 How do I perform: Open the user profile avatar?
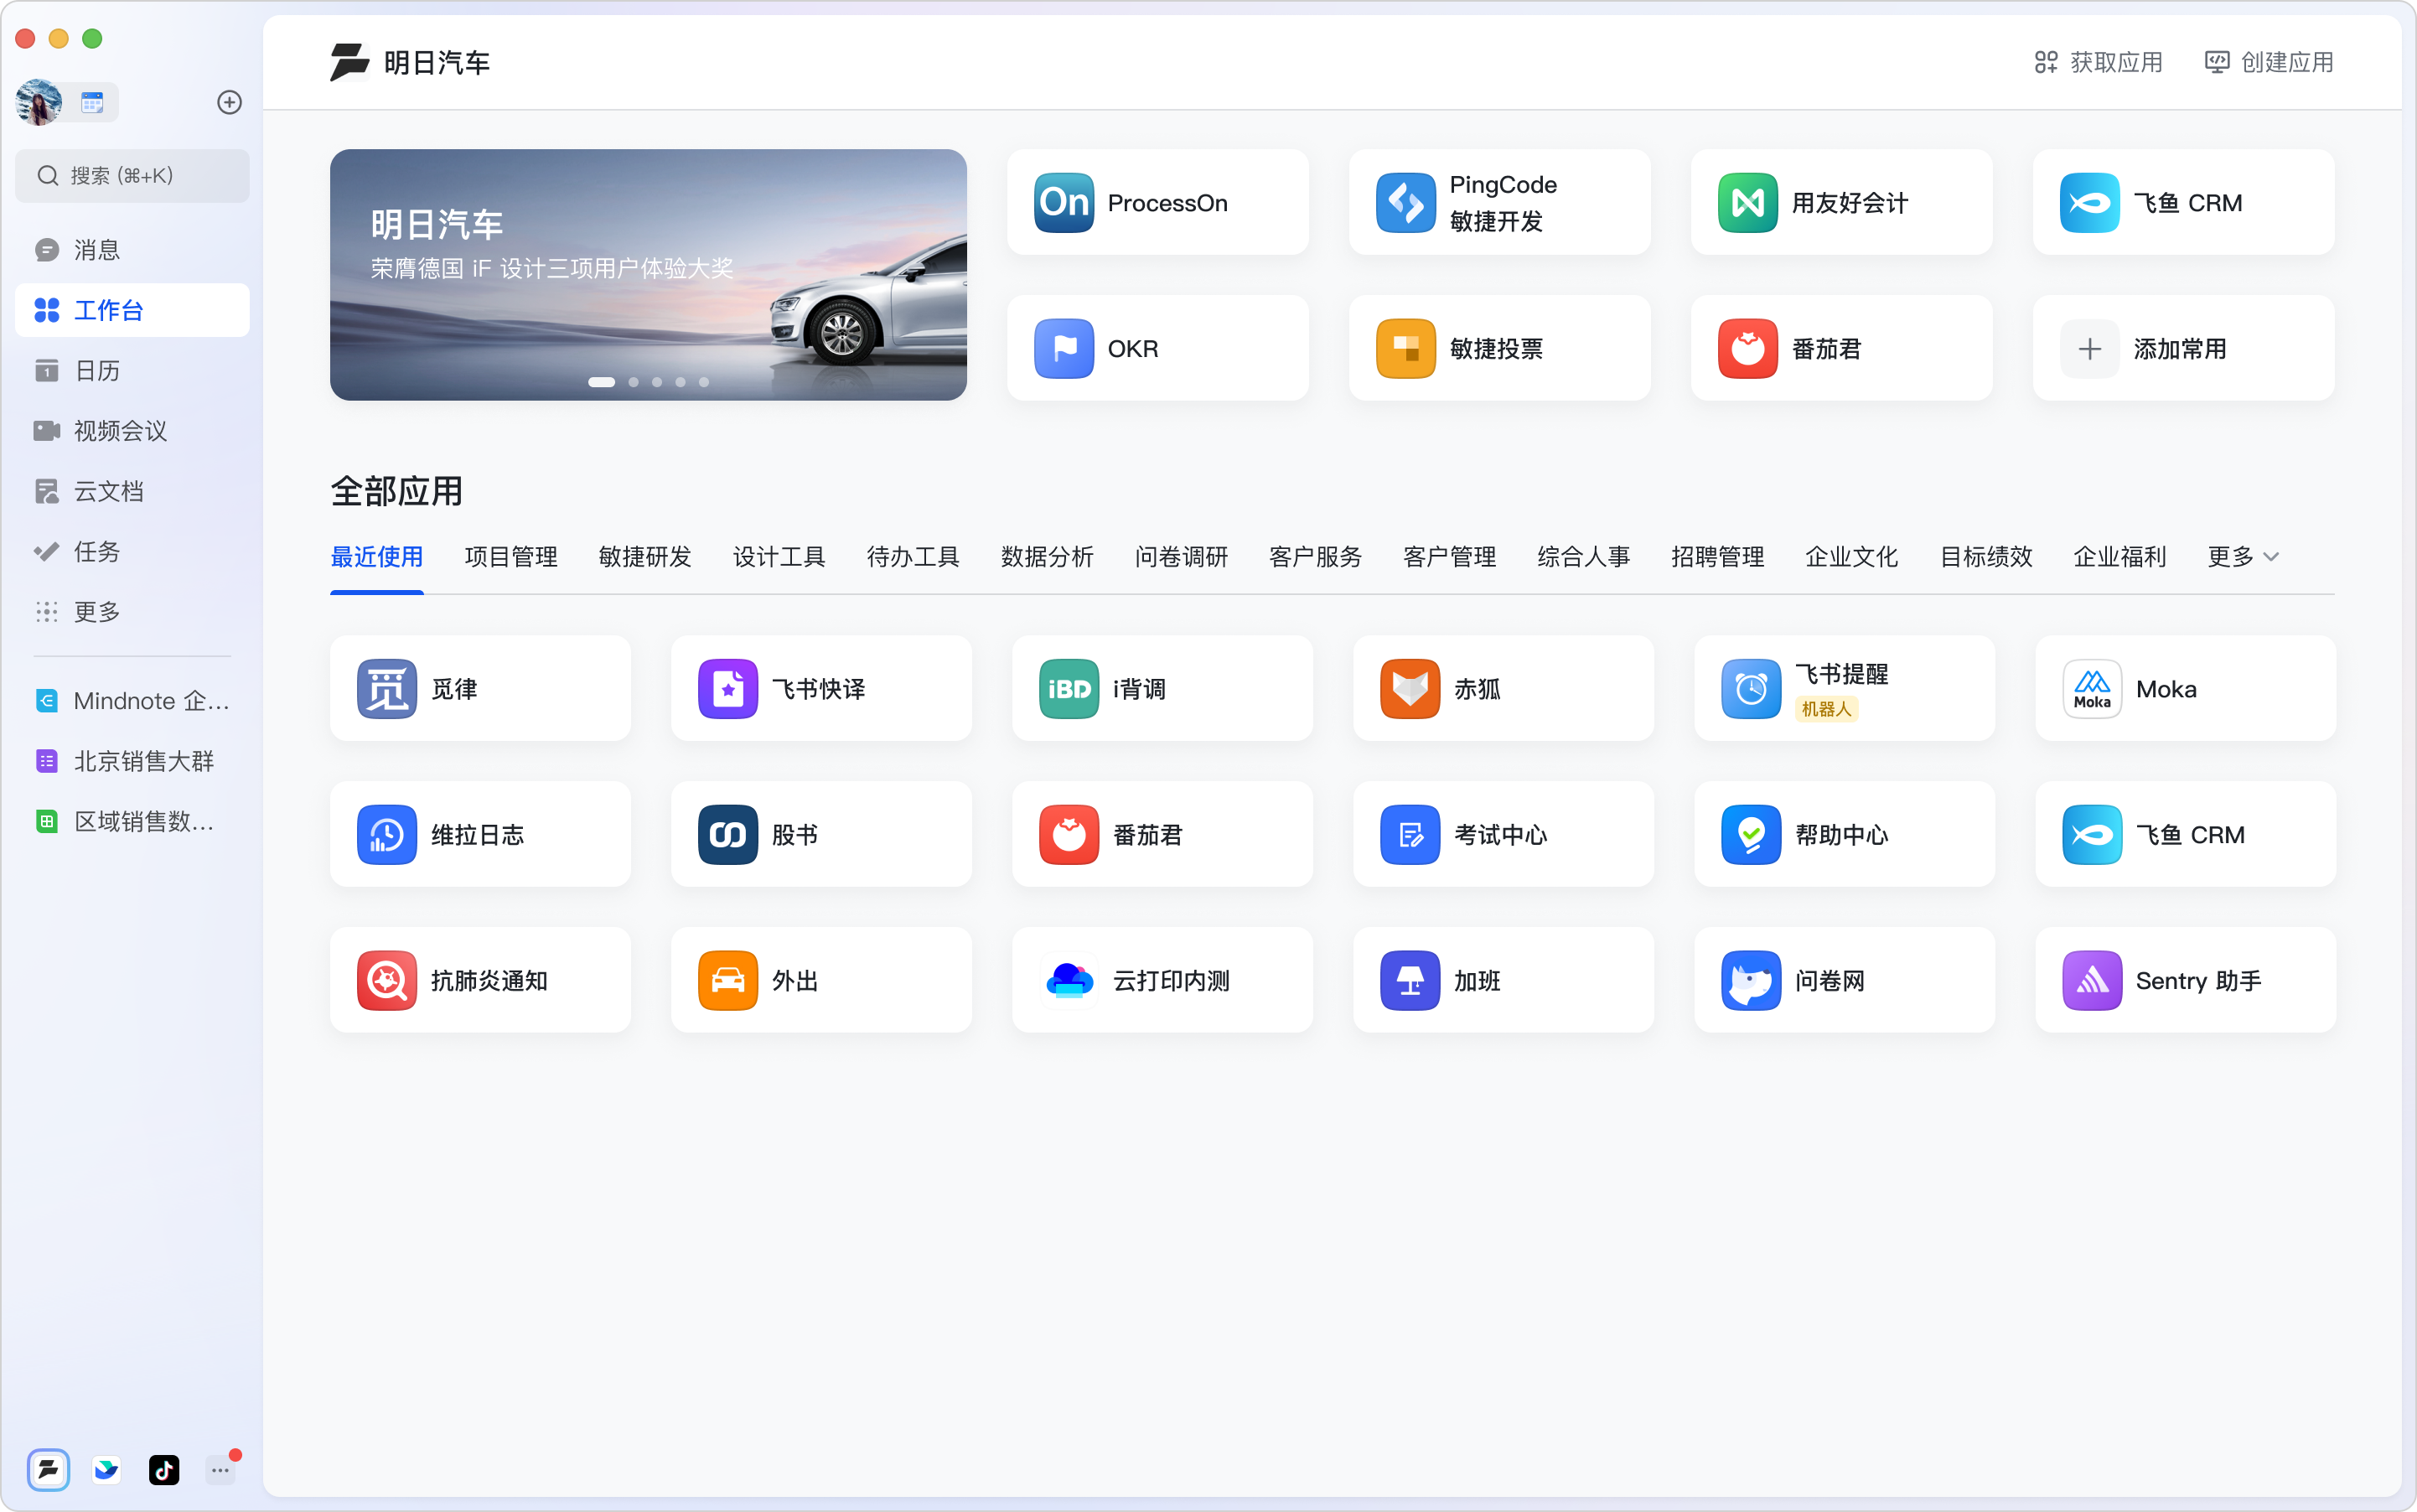coord(39,102)
